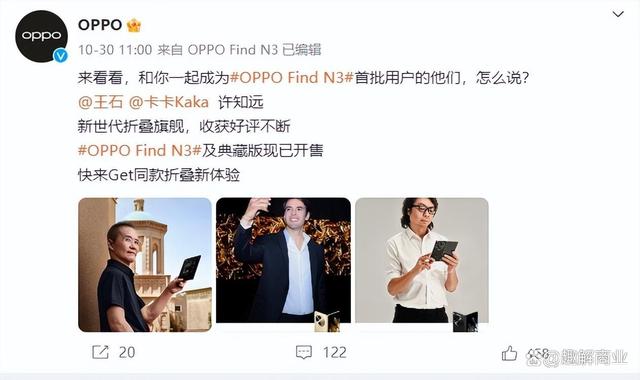Like the post with thumbs-up icon

509,353
